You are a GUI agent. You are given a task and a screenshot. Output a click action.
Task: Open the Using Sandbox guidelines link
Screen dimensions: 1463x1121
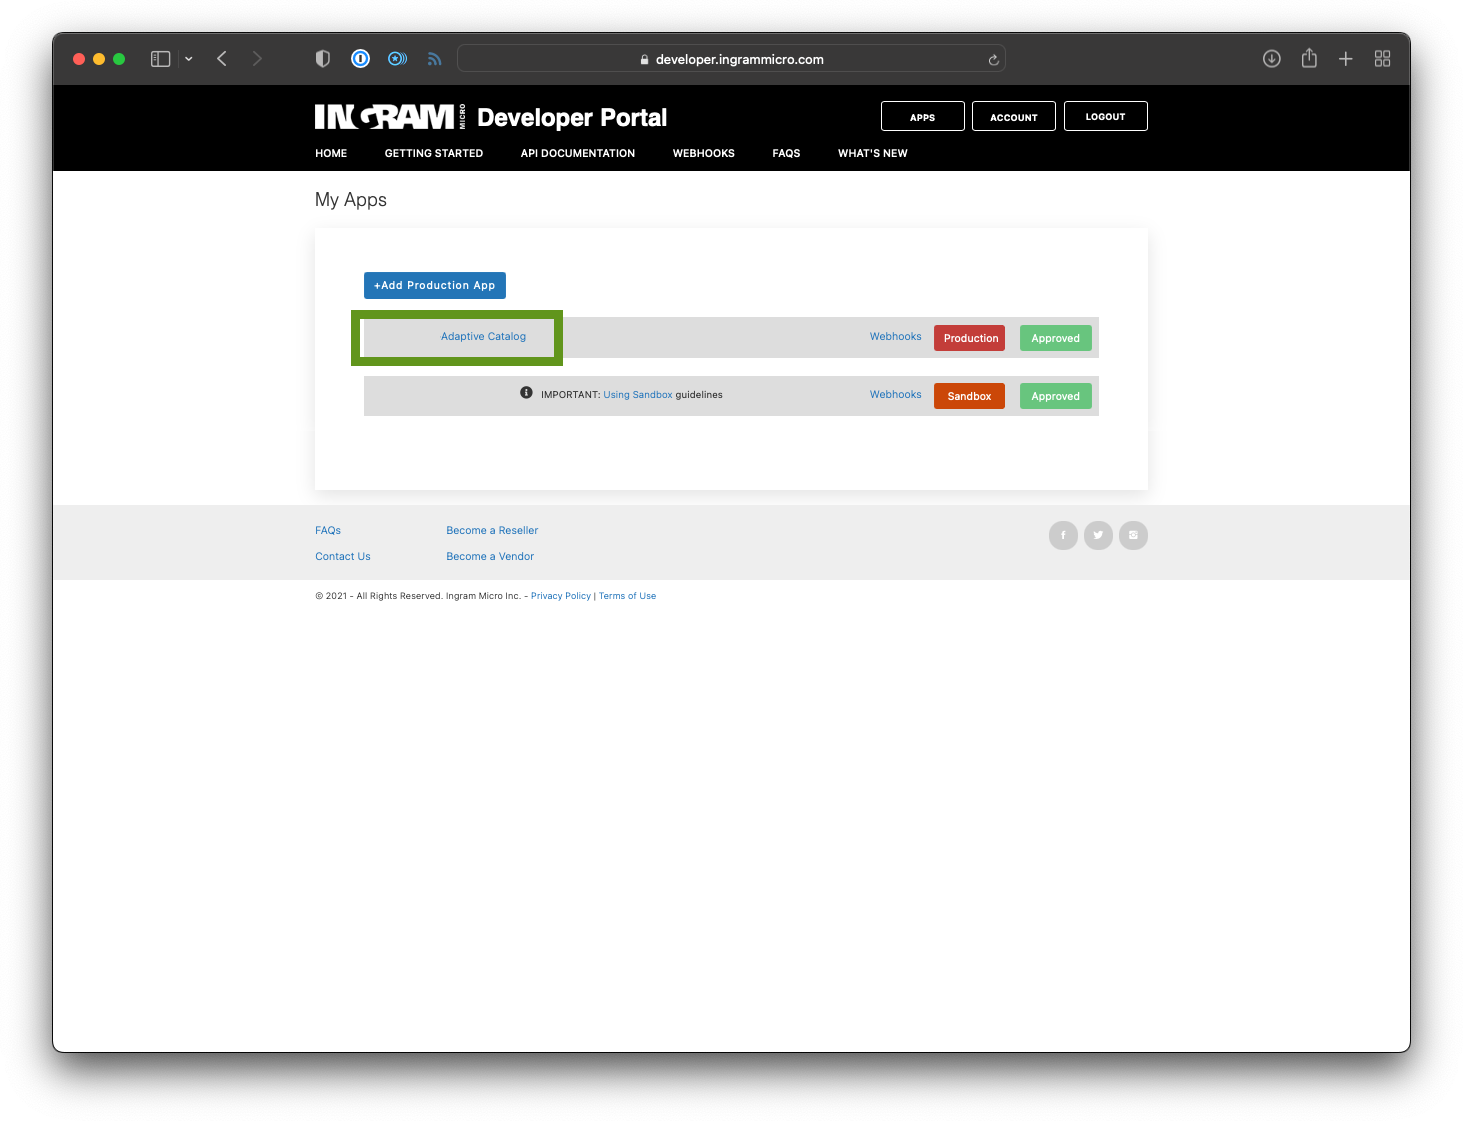638,395
